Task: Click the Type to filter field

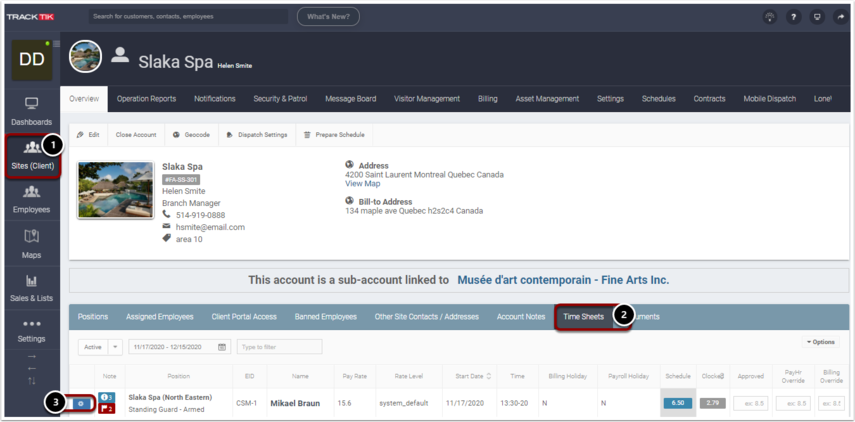Action: [279, 347]
